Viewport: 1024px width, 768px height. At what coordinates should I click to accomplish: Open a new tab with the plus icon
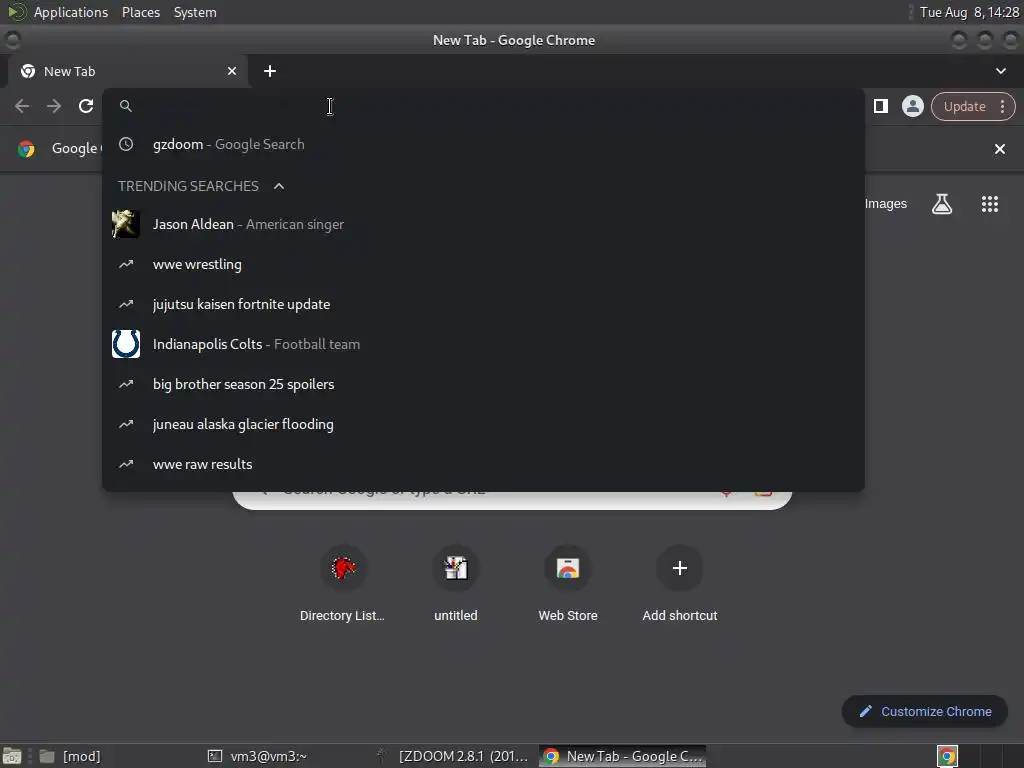[270, 71]
